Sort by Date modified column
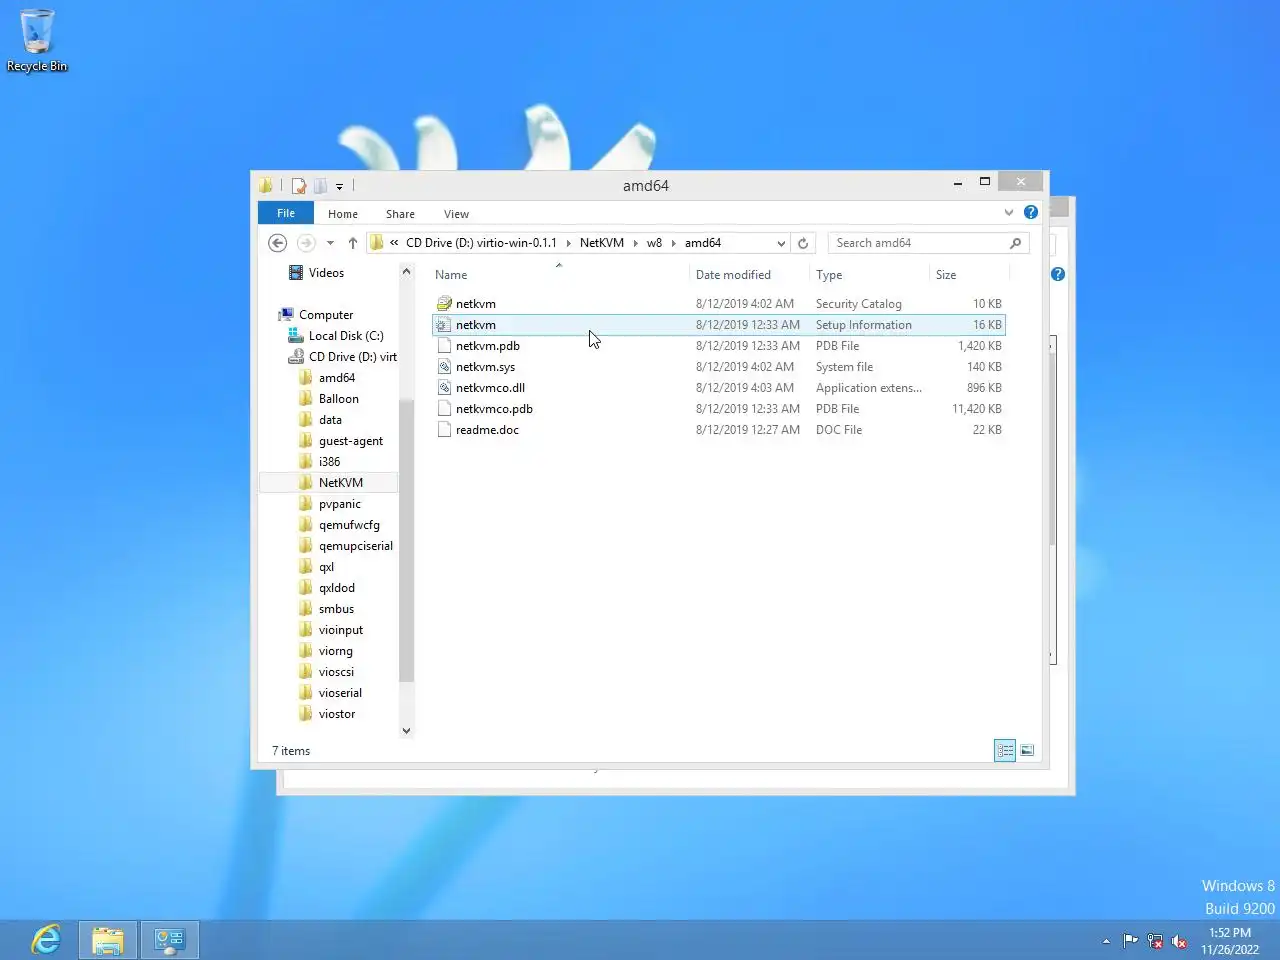 750,275
